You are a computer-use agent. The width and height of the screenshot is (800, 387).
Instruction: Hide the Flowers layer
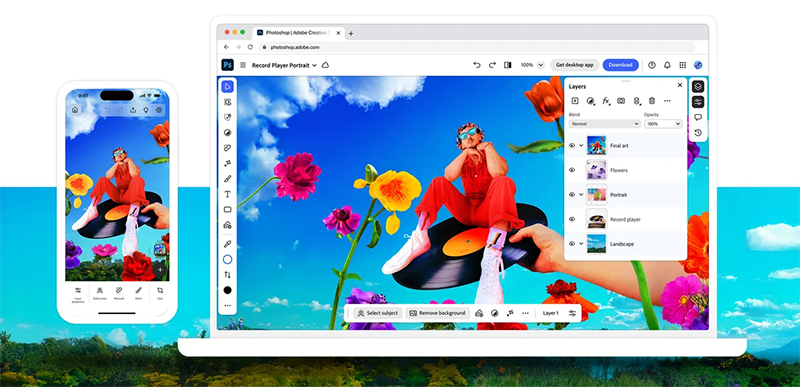[x=572, y=170]
